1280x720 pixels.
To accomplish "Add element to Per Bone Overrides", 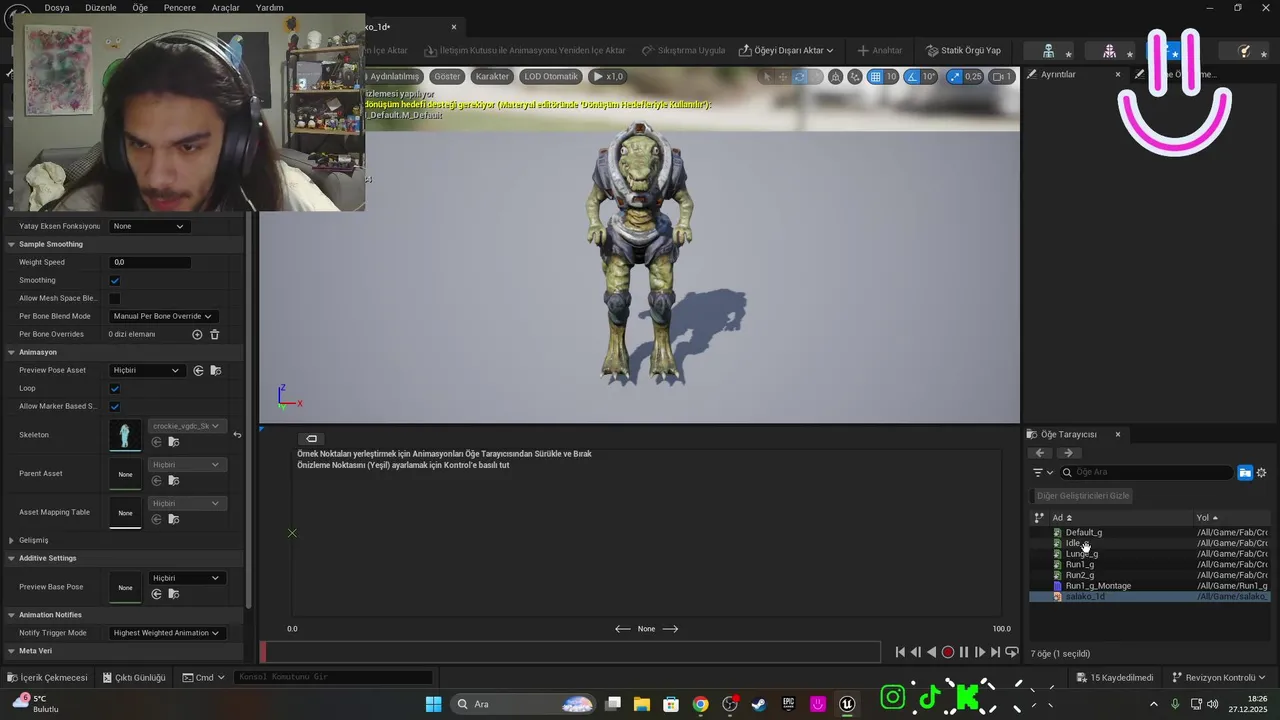I will coord(197,334).
